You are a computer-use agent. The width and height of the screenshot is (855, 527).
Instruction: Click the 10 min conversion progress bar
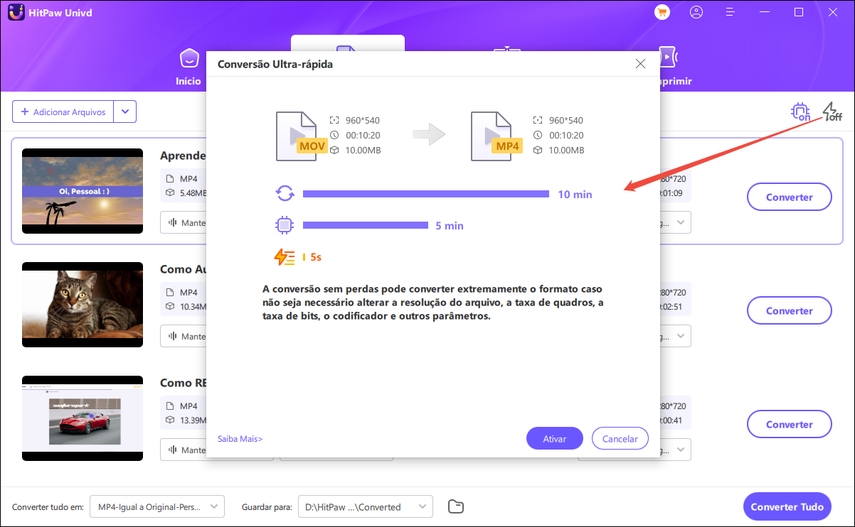pyautogui.click(x=426, y=194)
